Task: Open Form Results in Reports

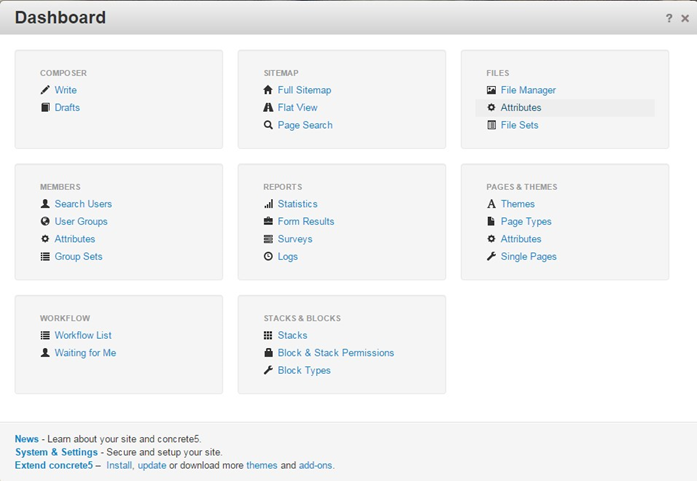Action: (x=306, y=221)
